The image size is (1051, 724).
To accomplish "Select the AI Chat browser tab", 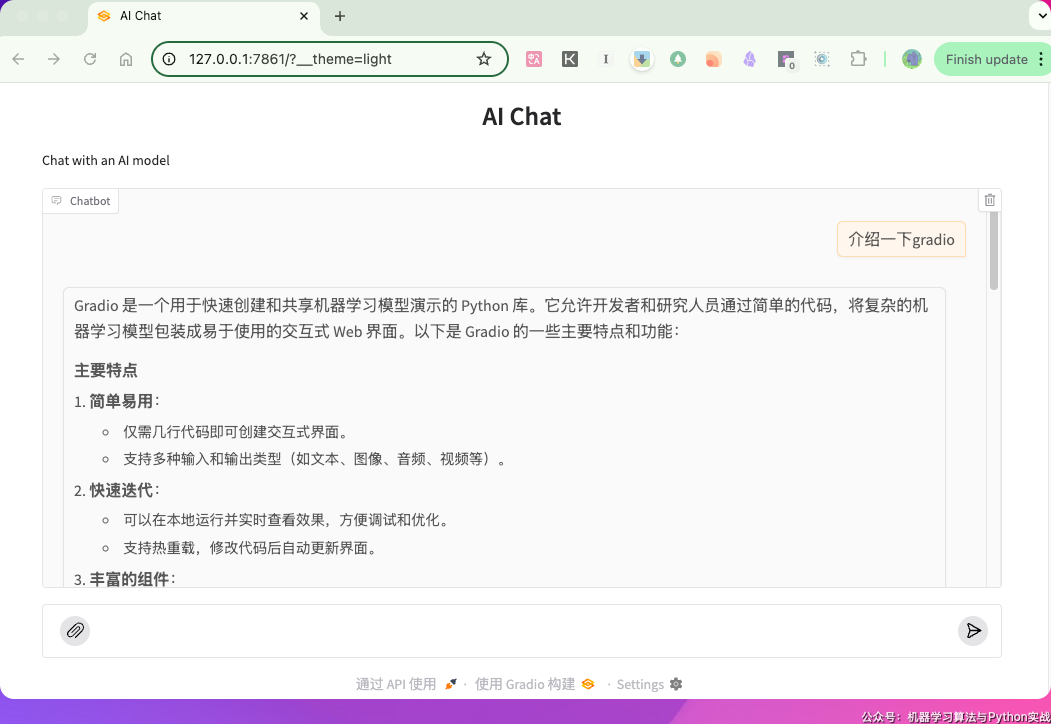I will point(204,17).
